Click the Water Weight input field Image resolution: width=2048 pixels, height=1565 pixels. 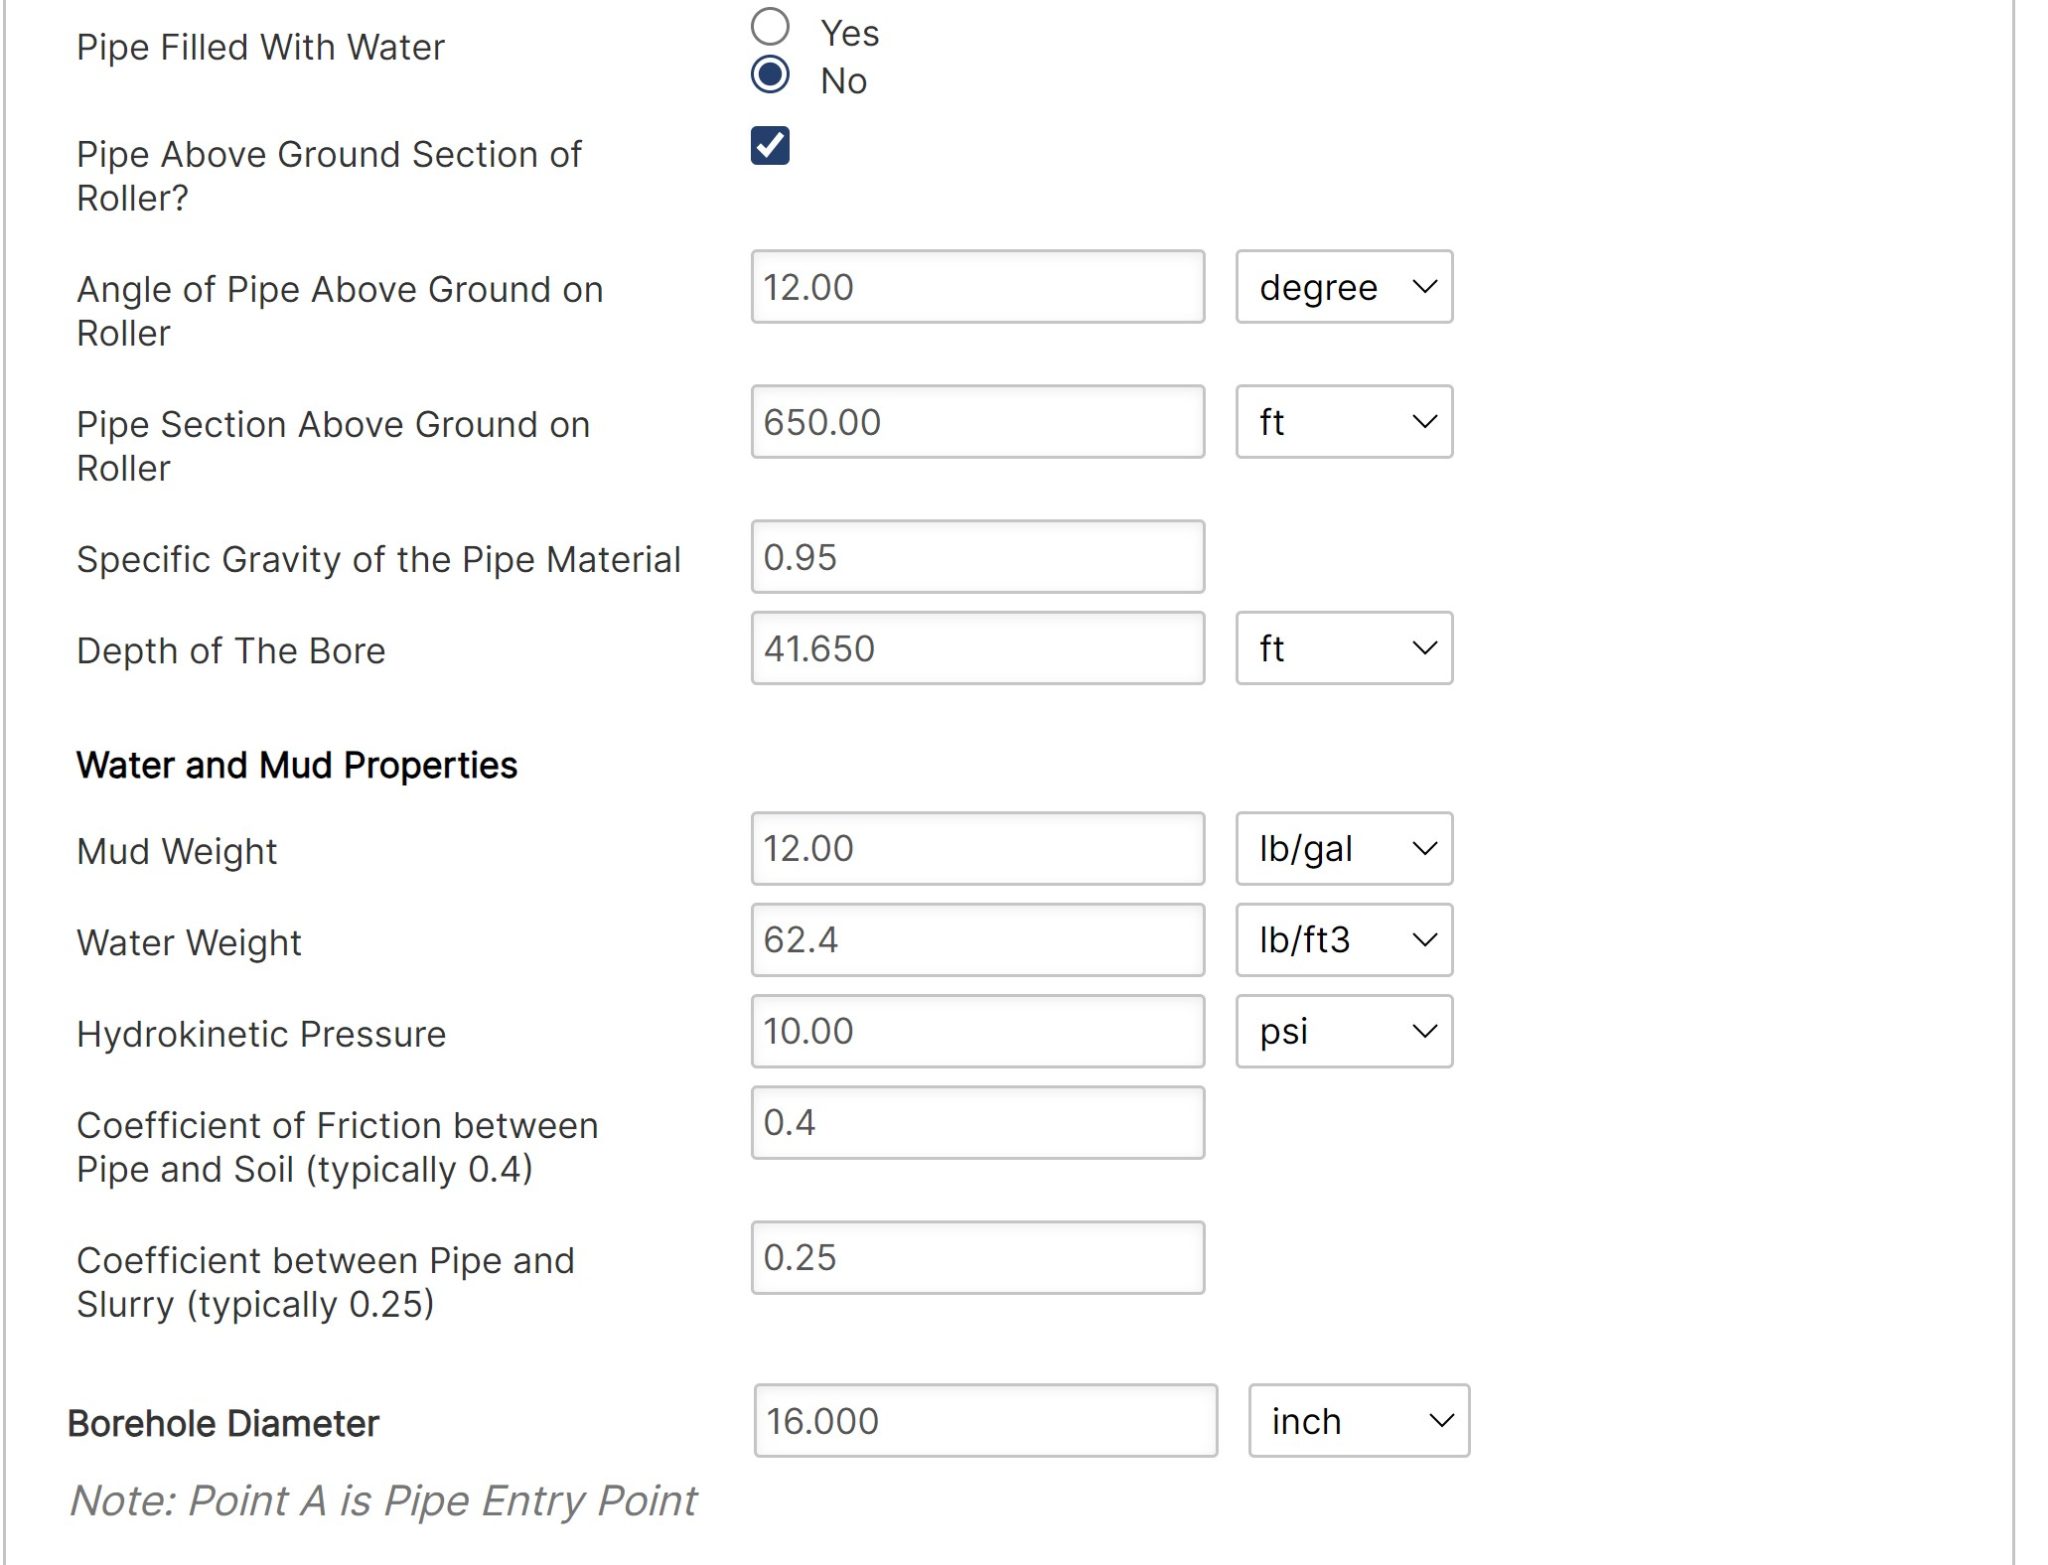coord(977,940)
